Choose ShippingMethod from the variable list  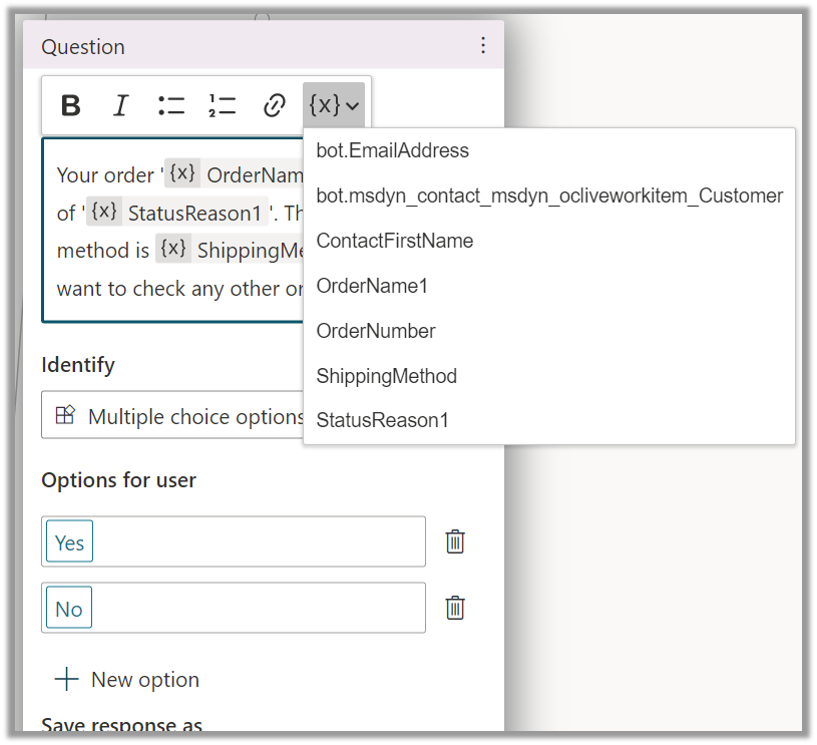pos(386,376)
